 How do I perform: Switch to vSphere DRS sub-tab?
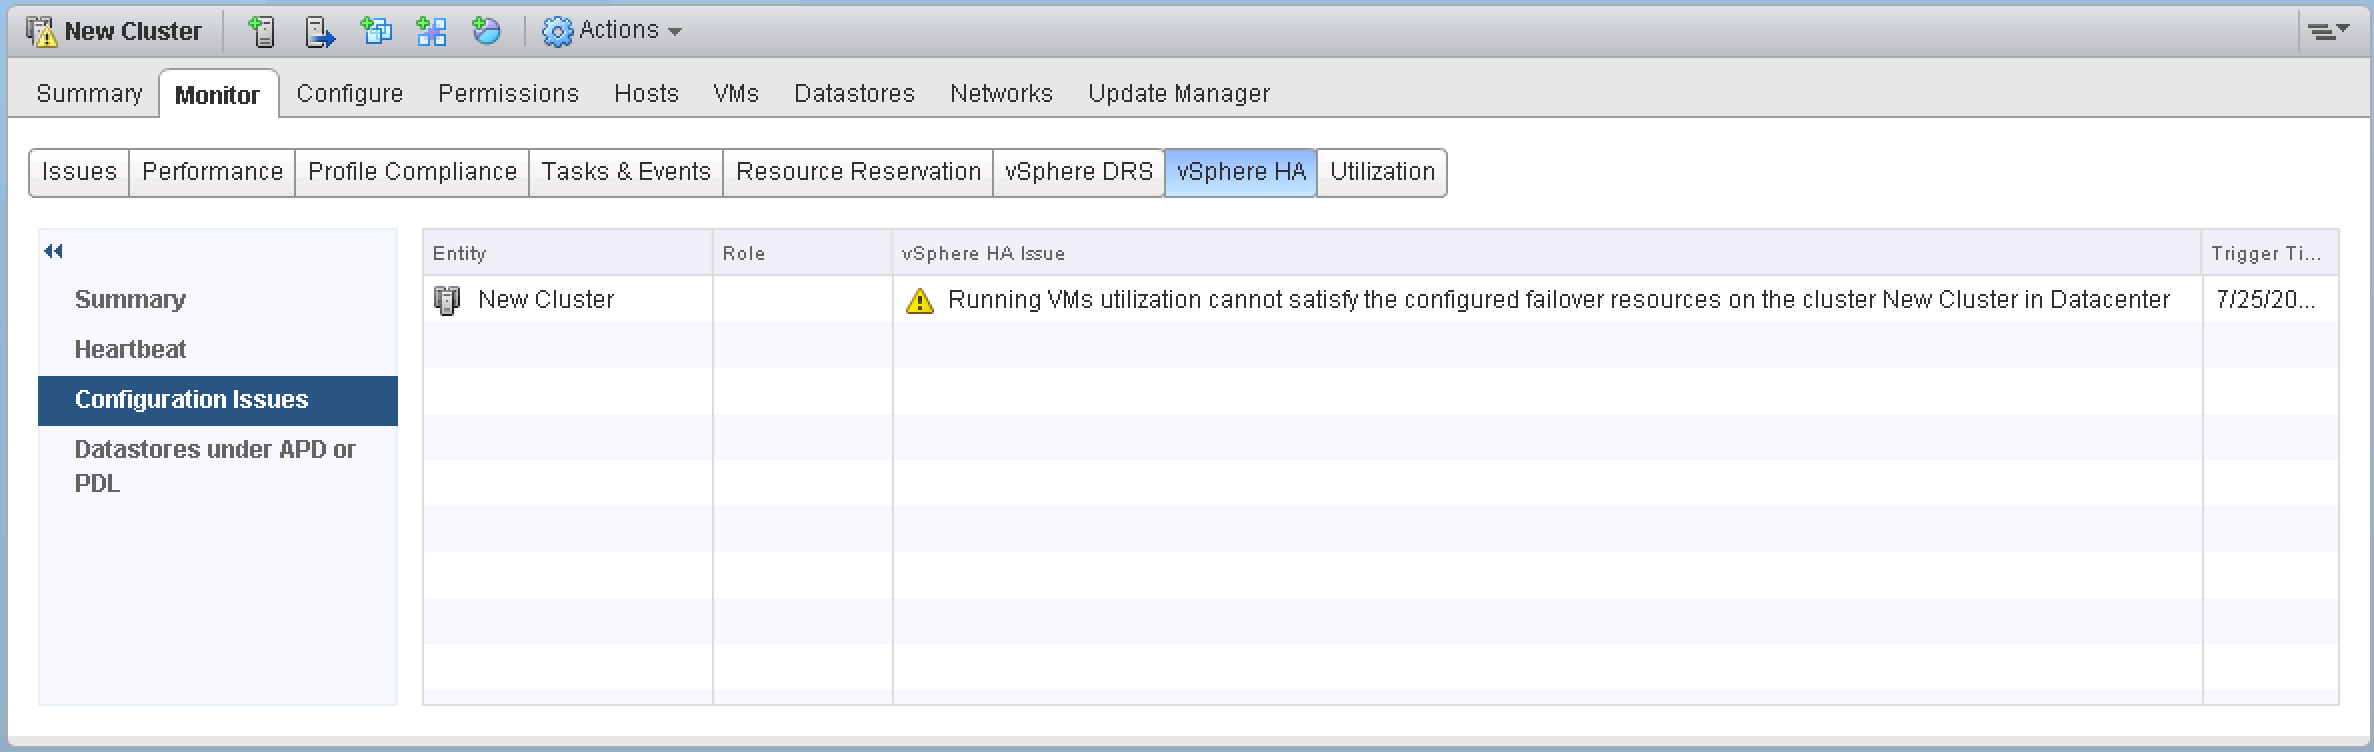point(1079,172)
